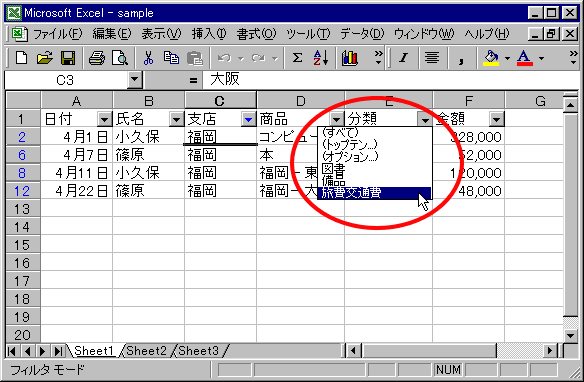Click the New workbook icon

[x=21, y=58]
